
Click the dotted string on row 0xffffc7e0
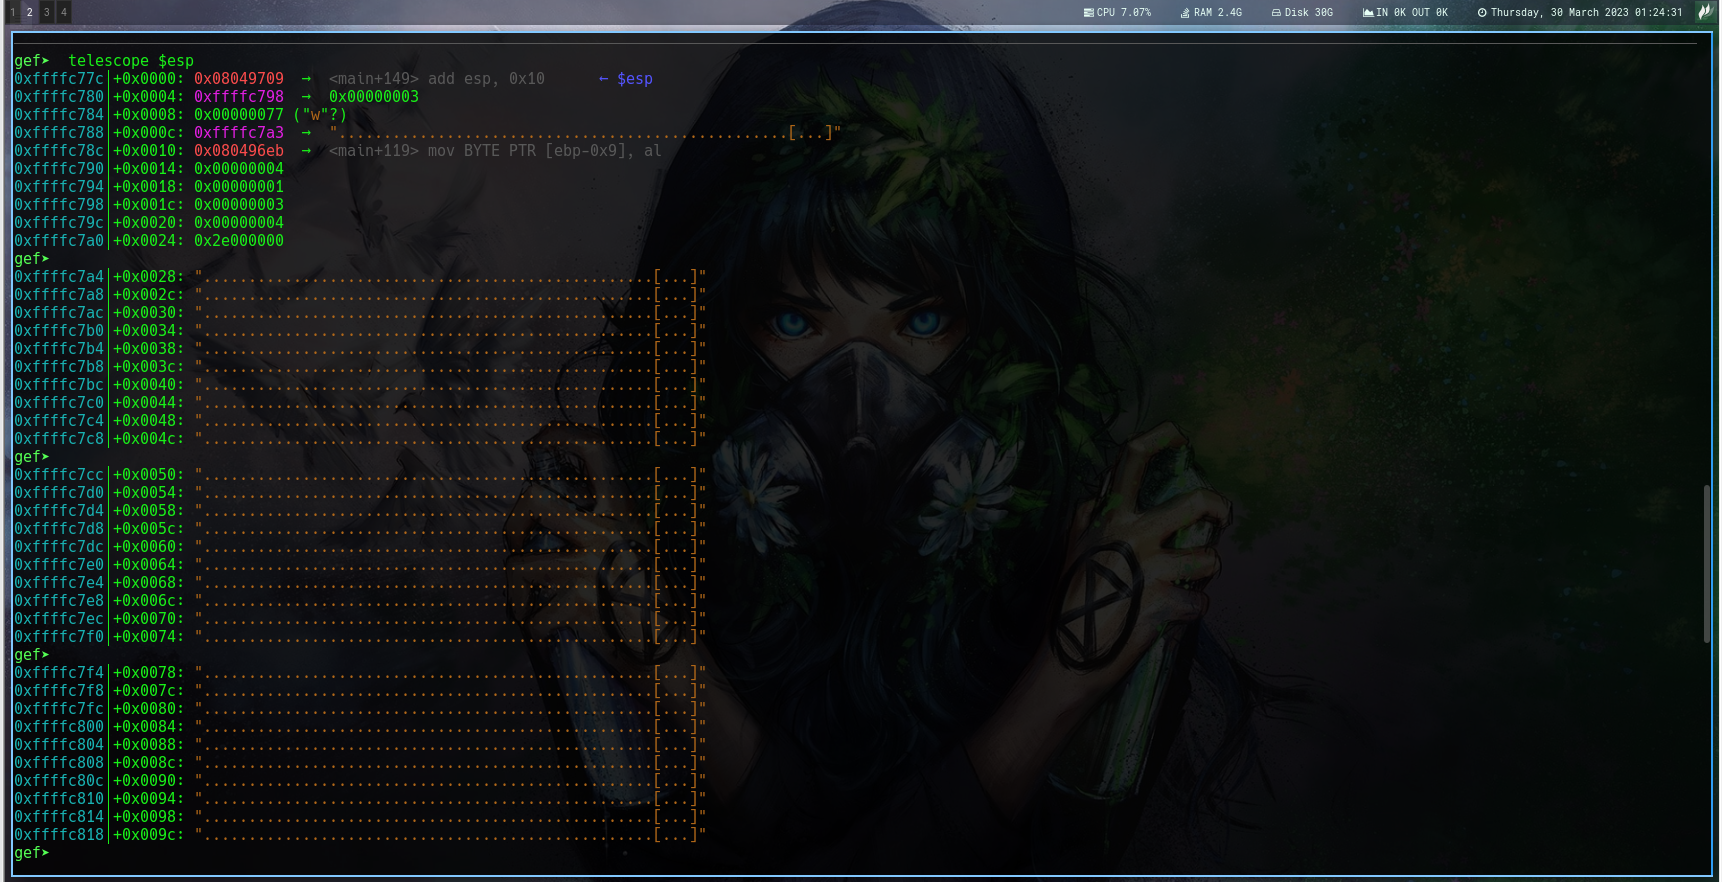click(451, 565)
